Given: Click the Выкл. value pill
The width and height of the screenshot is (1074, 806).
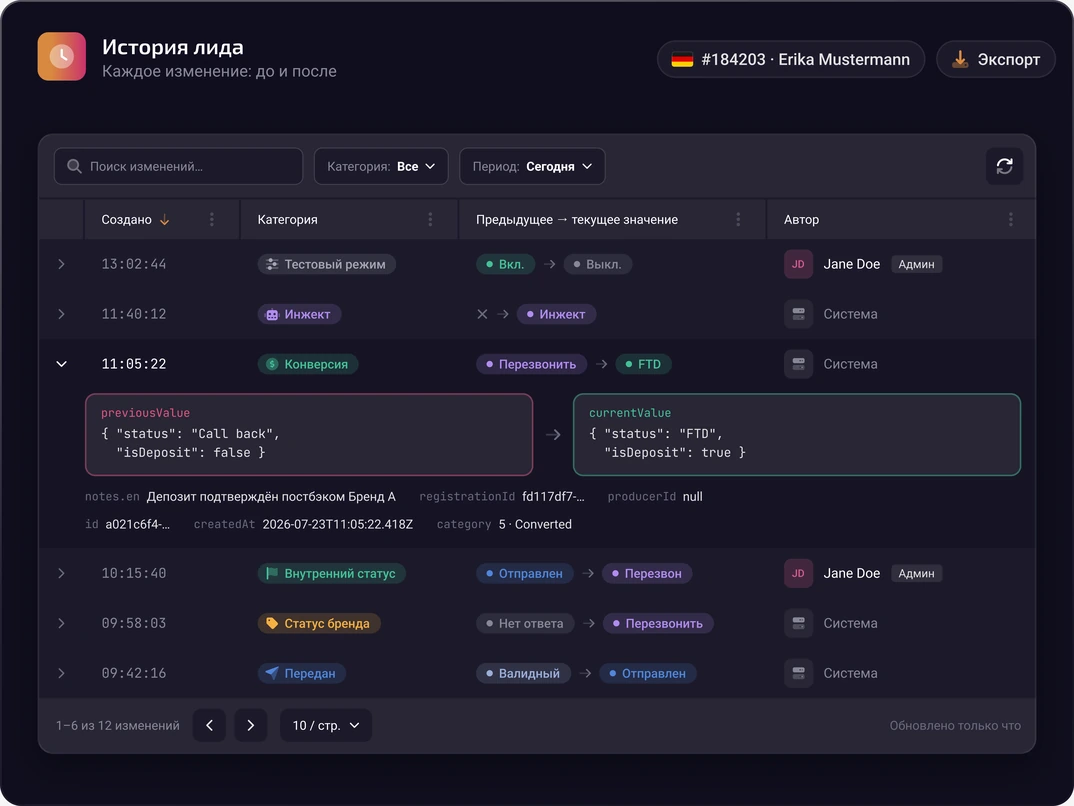Looking at the screenshot, I should pyautogui.click(x=597, y=264).
